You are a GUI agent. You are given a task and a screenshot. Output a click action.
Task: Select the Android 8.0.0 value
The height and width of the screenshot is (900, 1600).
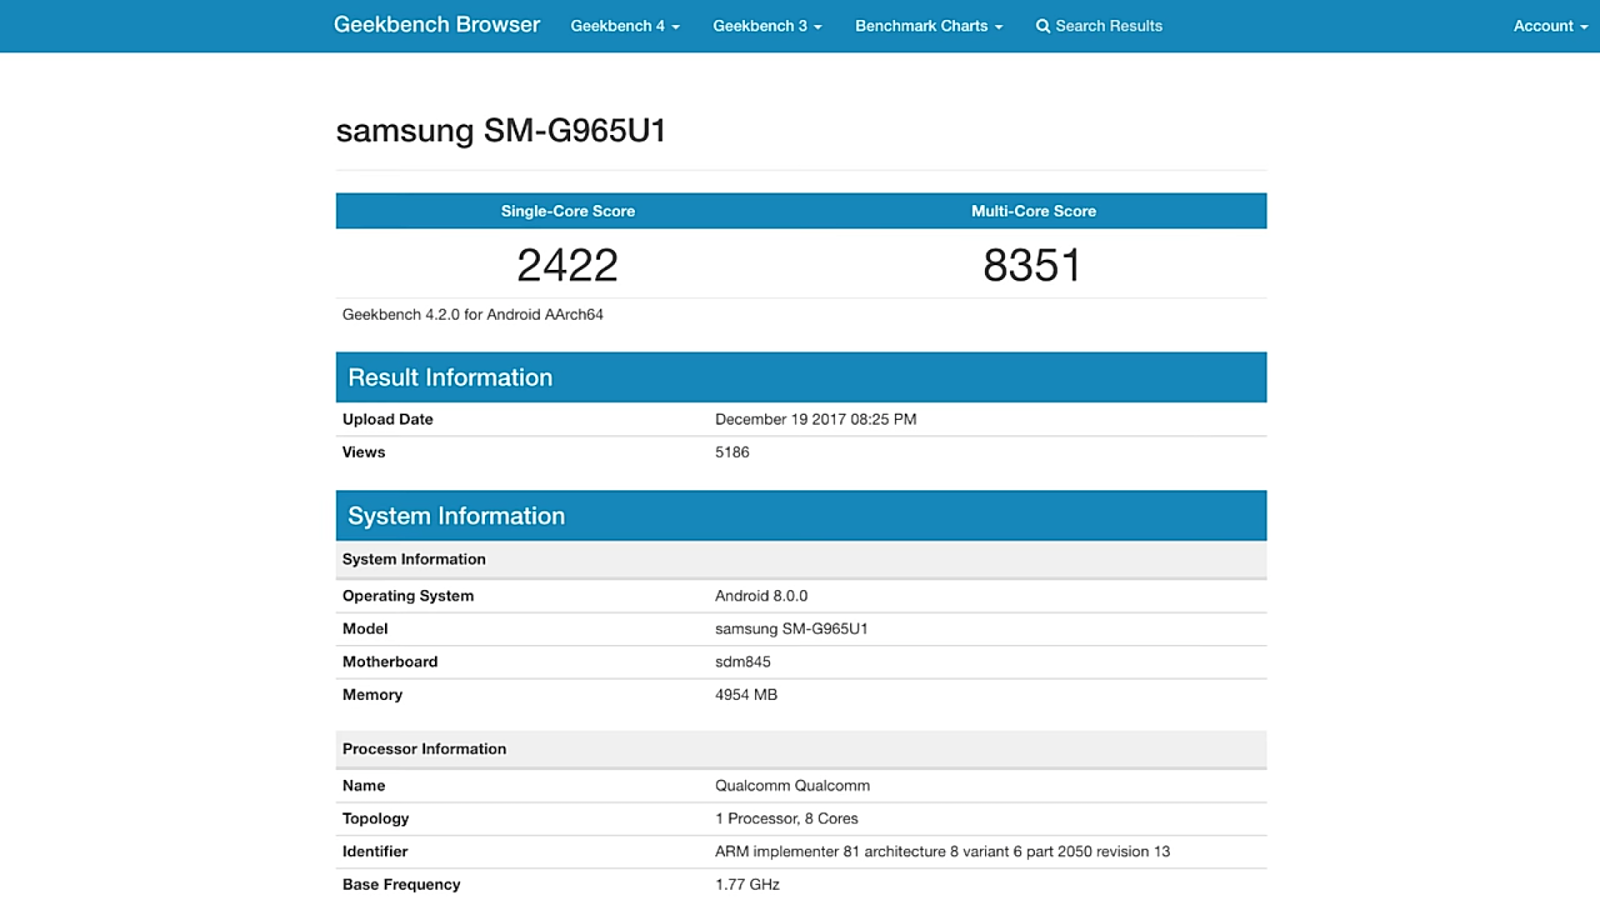click(761, 596)
